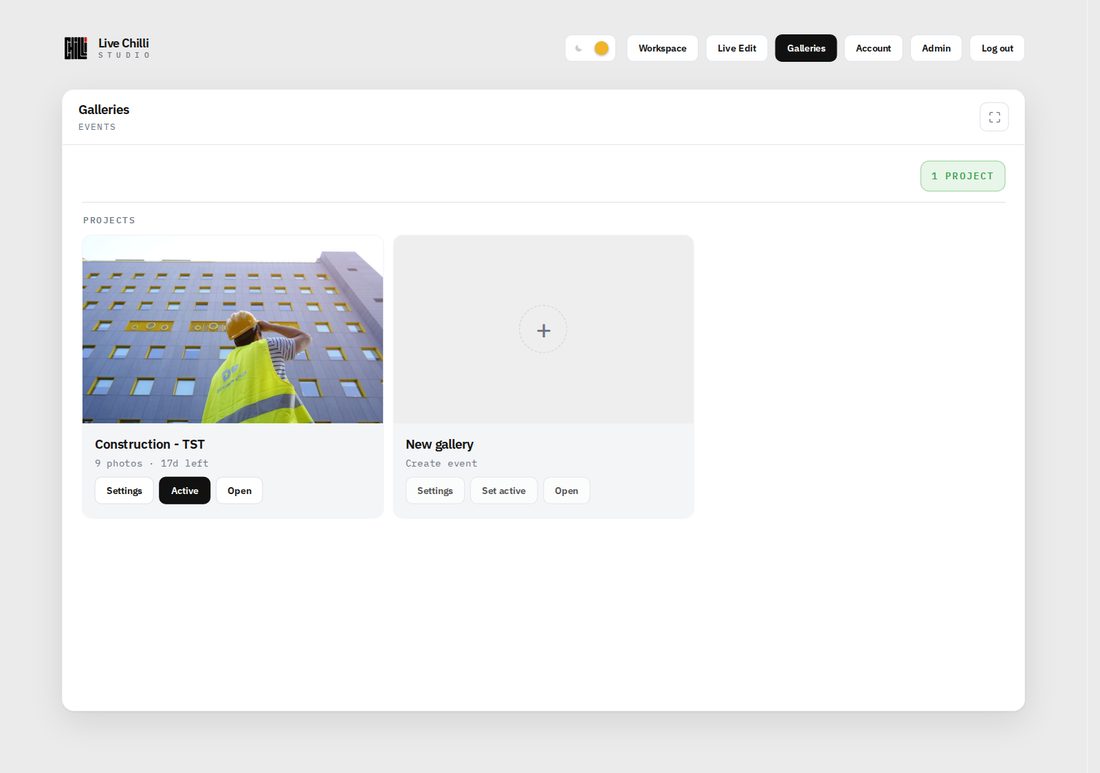Click the '9 photos · 17d left' text
Image resolution: width=1100 pixels, height=773 pixels.
pos(152,463)
